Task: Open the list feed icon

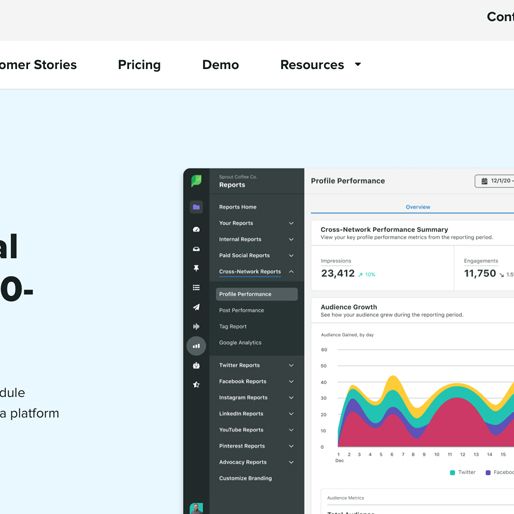Action: [196, 287]
